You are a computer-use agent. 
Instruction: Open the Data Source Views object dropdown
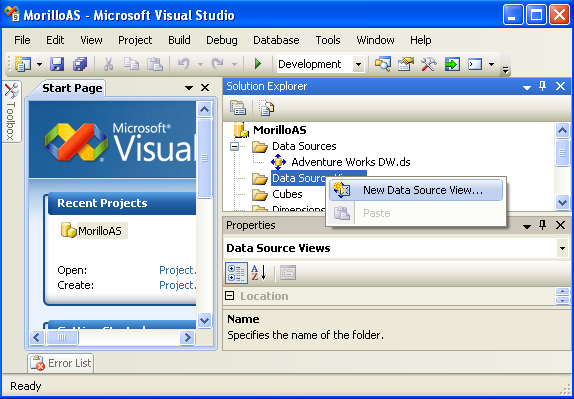[x=562, y=249]
